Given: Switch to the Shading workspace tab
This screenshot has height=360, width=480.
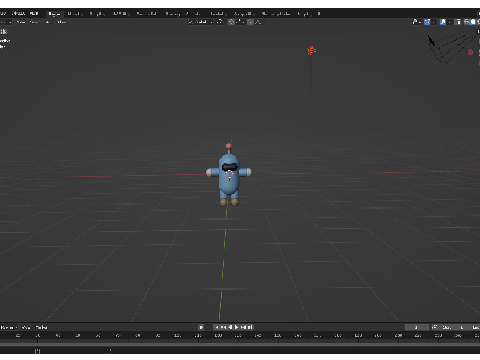Looking at the screenshot, I should [173, 14].
